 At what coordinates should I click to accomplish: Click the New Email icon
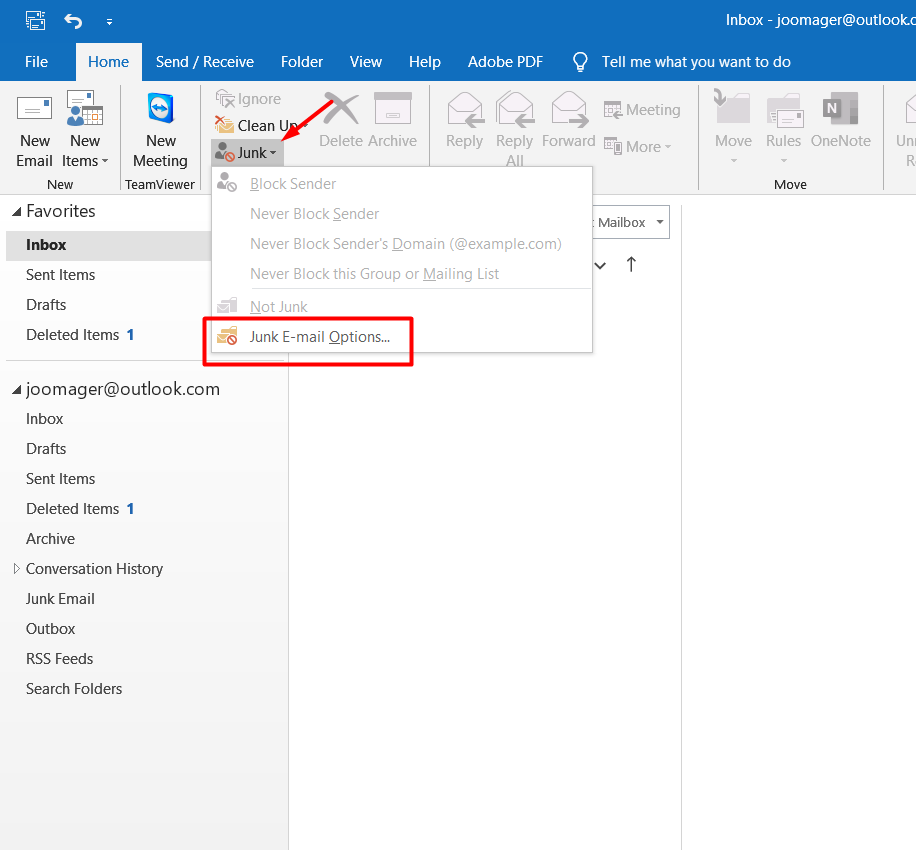coord(34,110)
